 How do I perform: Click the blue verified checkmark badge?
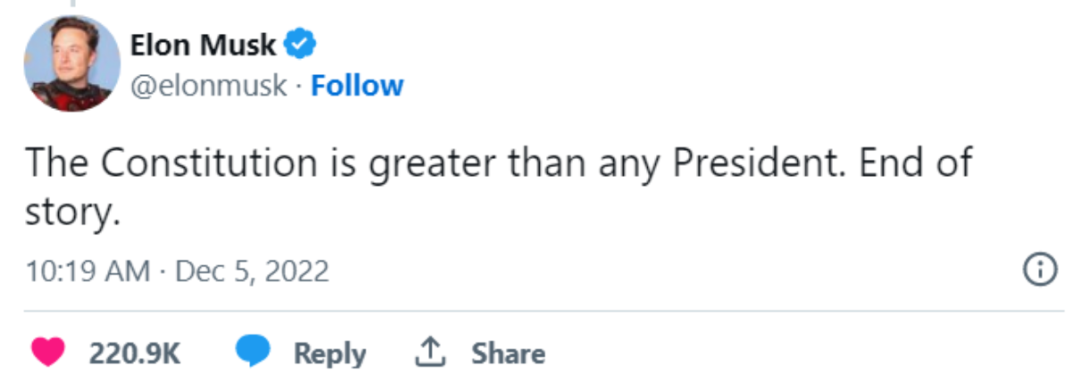tap(301, 45)
